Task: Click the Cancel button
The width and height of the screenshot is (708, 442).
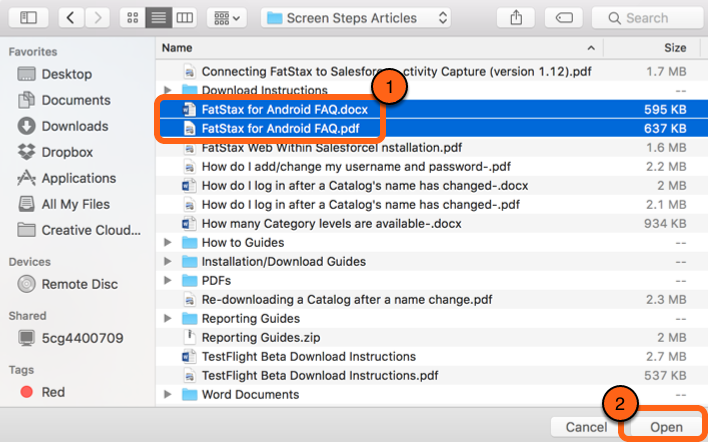Action: (x=586, y=427)
